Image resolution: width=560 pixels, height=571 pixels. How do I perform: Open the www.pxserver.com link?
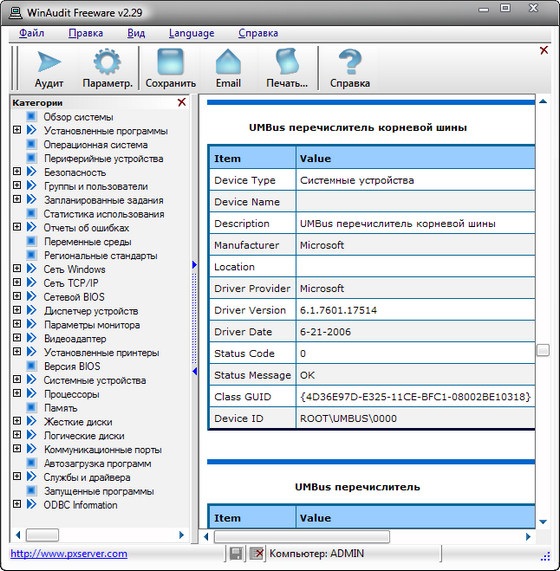click(x=69, y=554)
